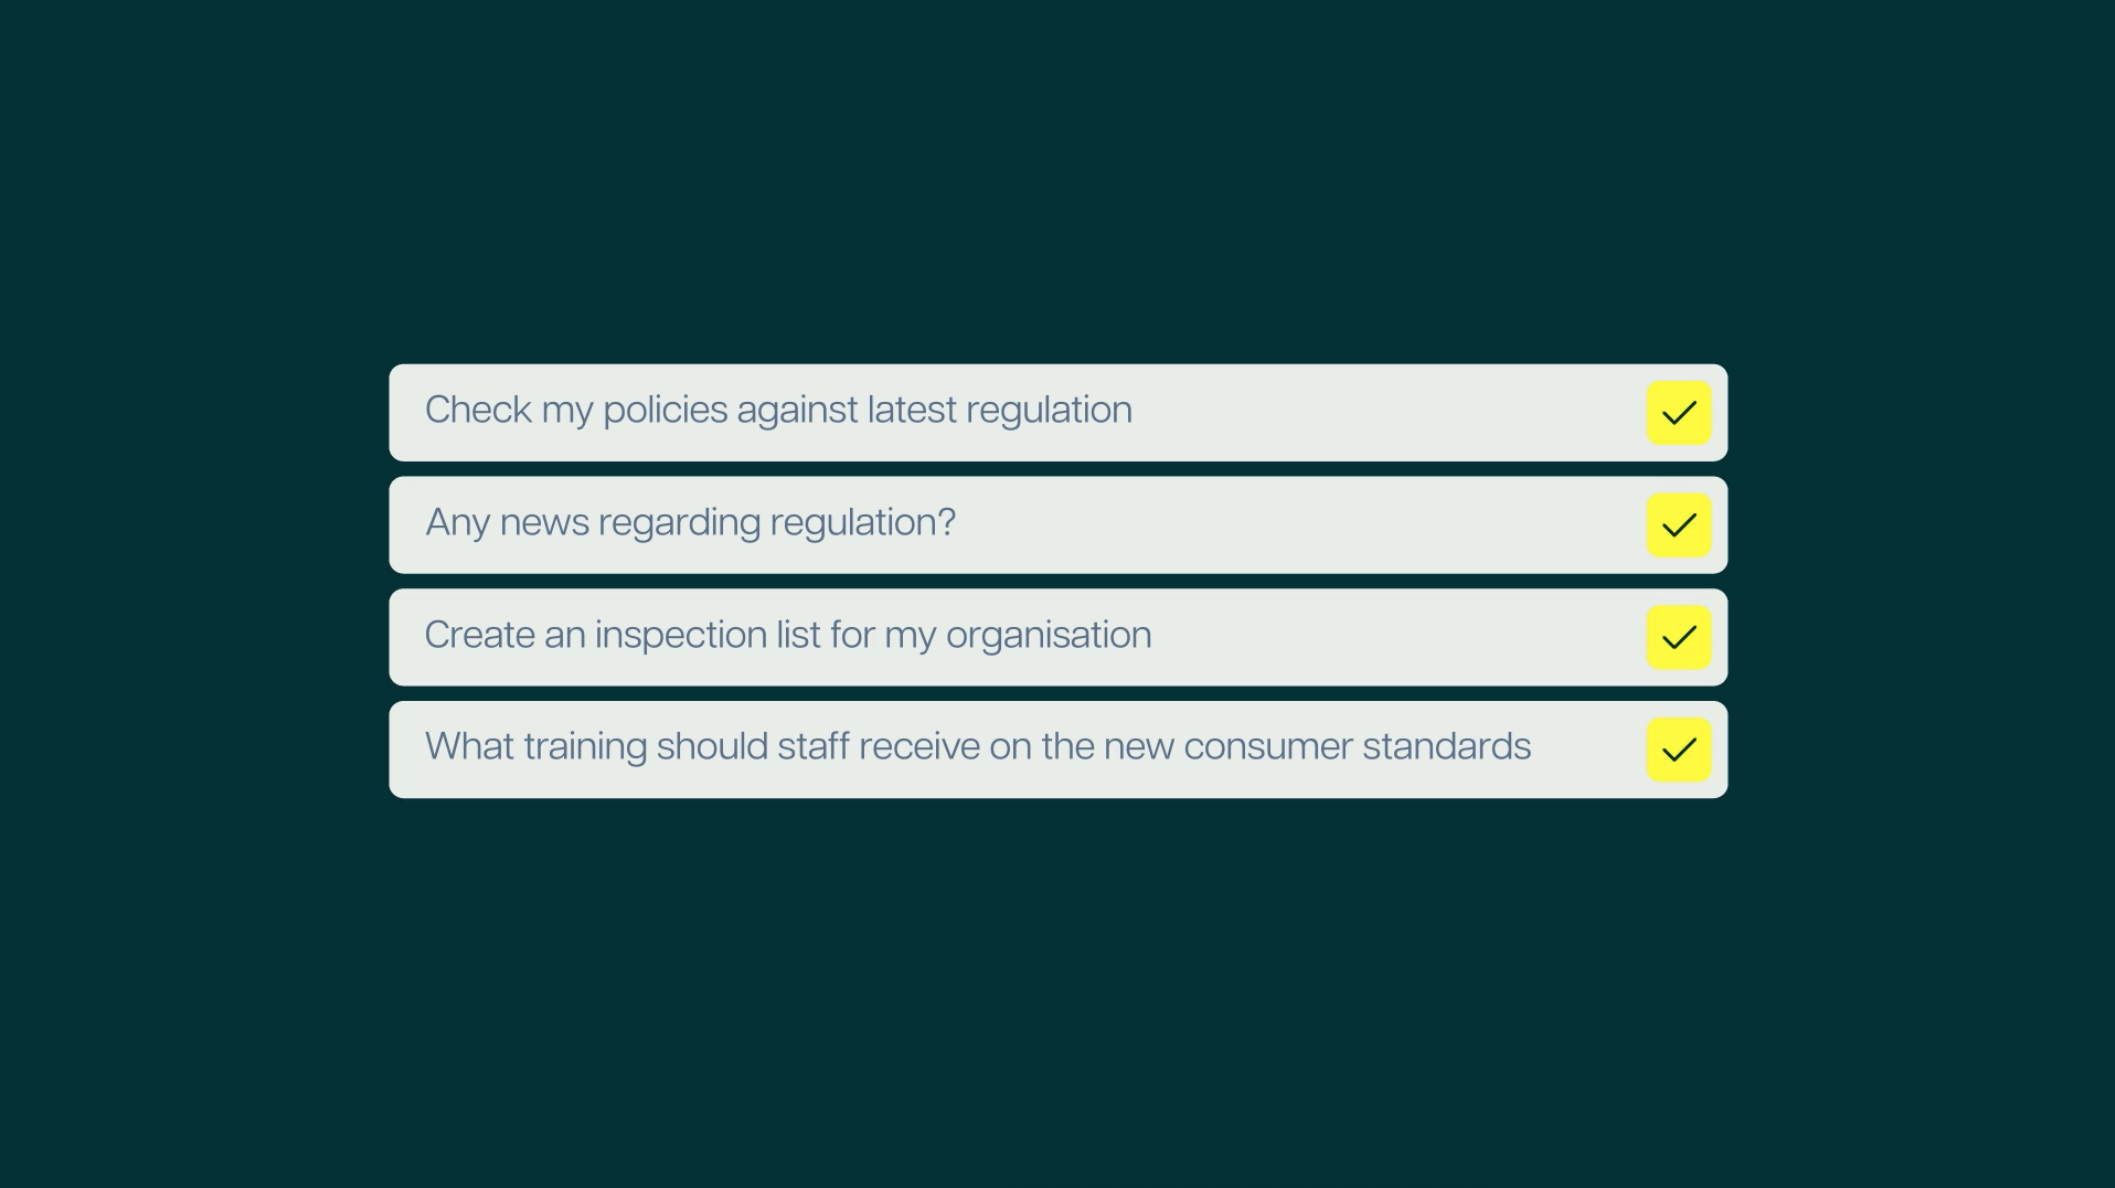Tick the yellow checkbox for 'Check my policies against latest regulation'
Viewport: 2115px width, 1188px height.
(1678, 413)
